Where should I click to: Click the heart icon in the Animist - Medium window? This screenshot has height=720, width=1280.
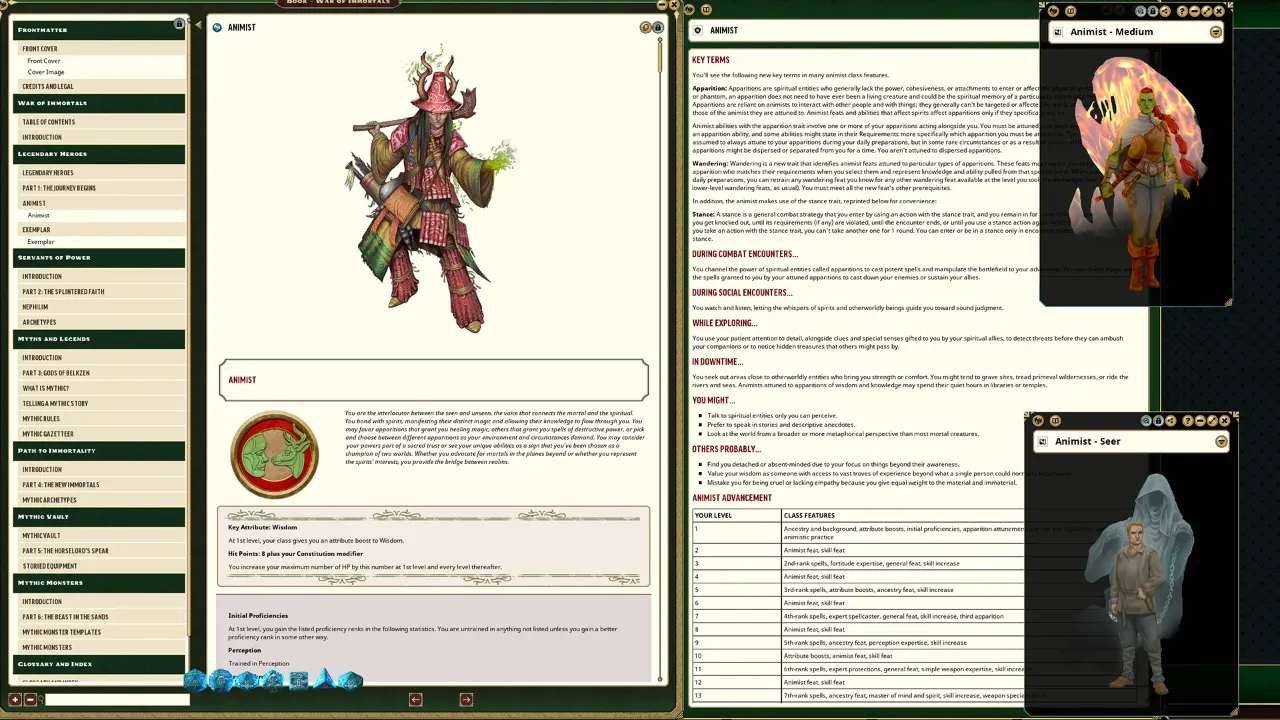tap(1055, 11)
